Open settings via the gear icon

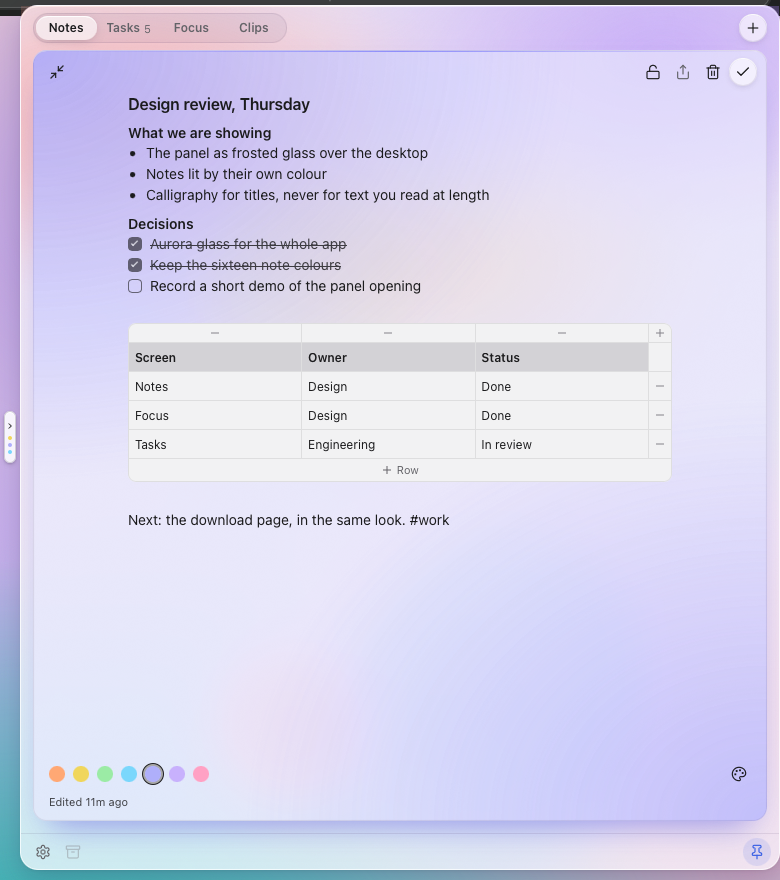(43, 852)
